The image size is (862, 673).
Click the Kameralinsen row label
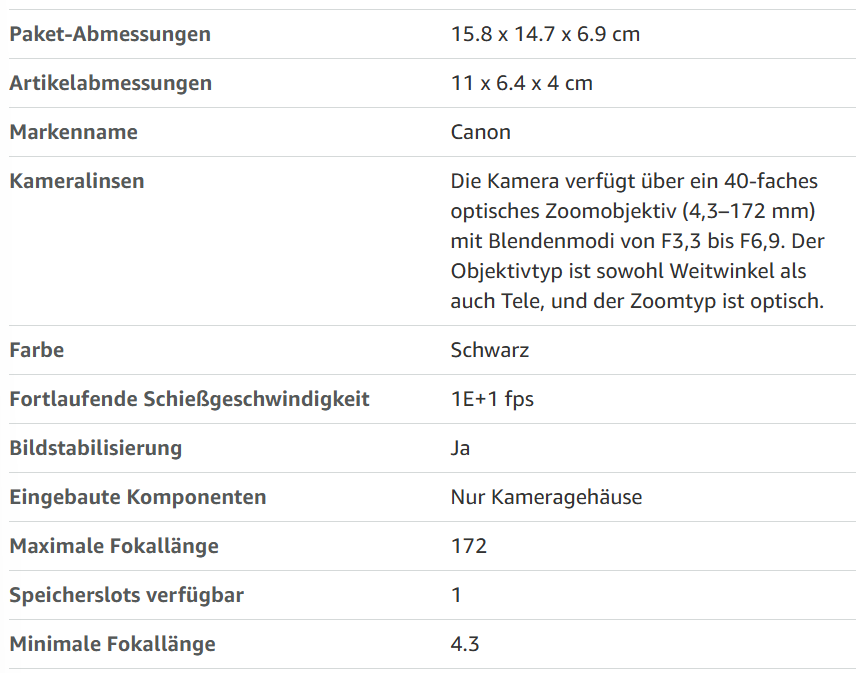[x=77, y=181]
